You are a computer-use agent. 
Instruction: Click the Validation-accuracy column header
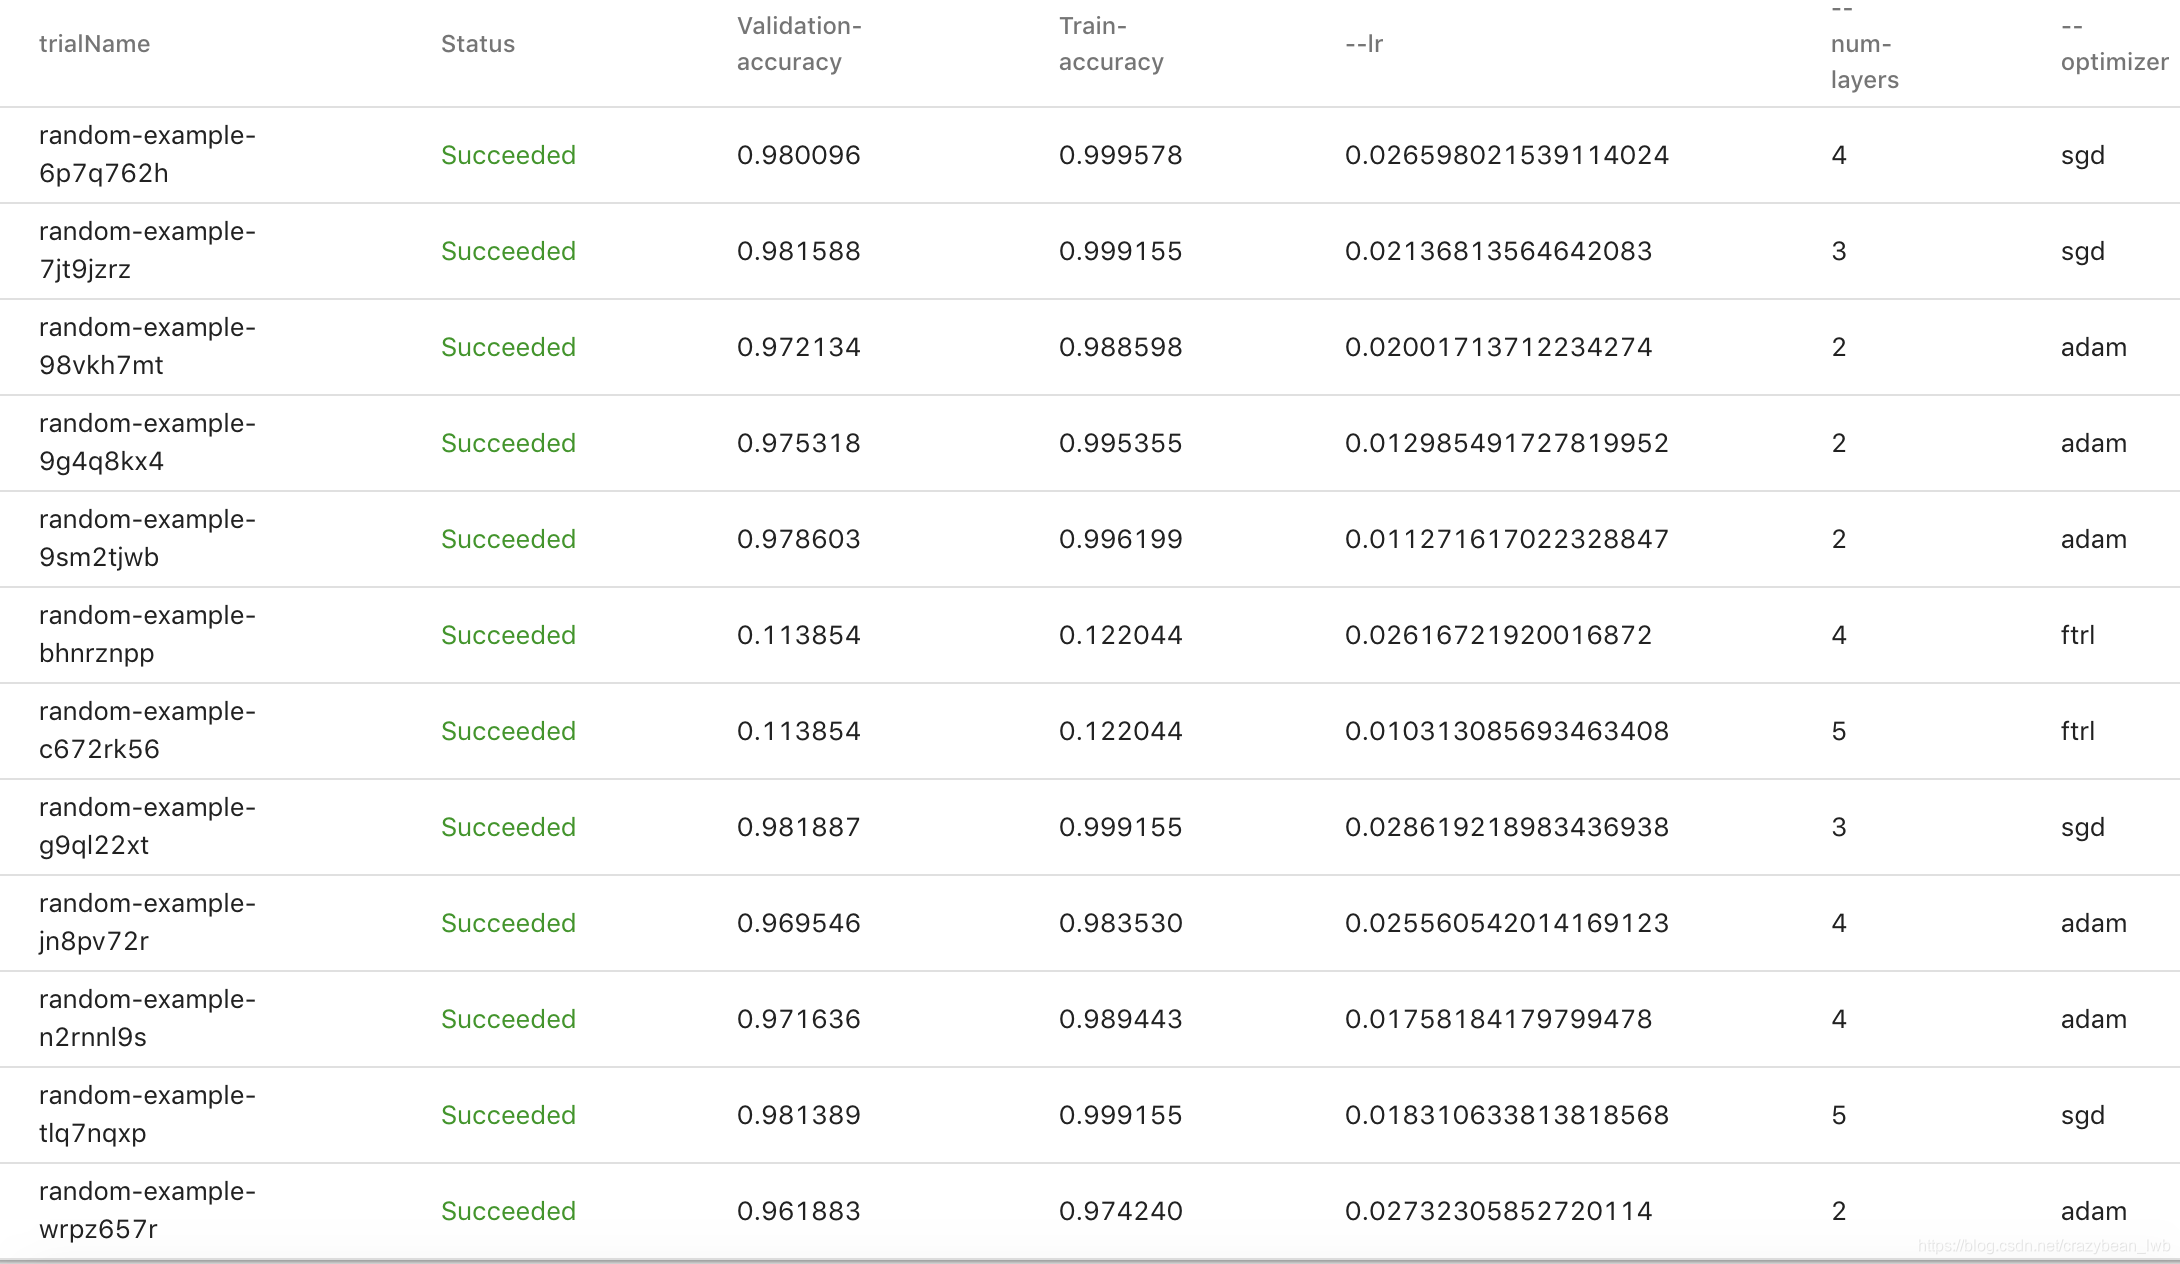pos(799,44)
